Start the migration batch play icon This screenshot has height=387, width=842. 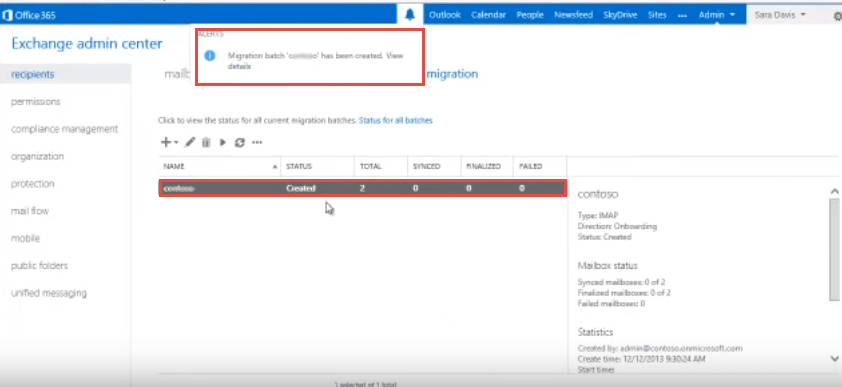coord(223,142)
